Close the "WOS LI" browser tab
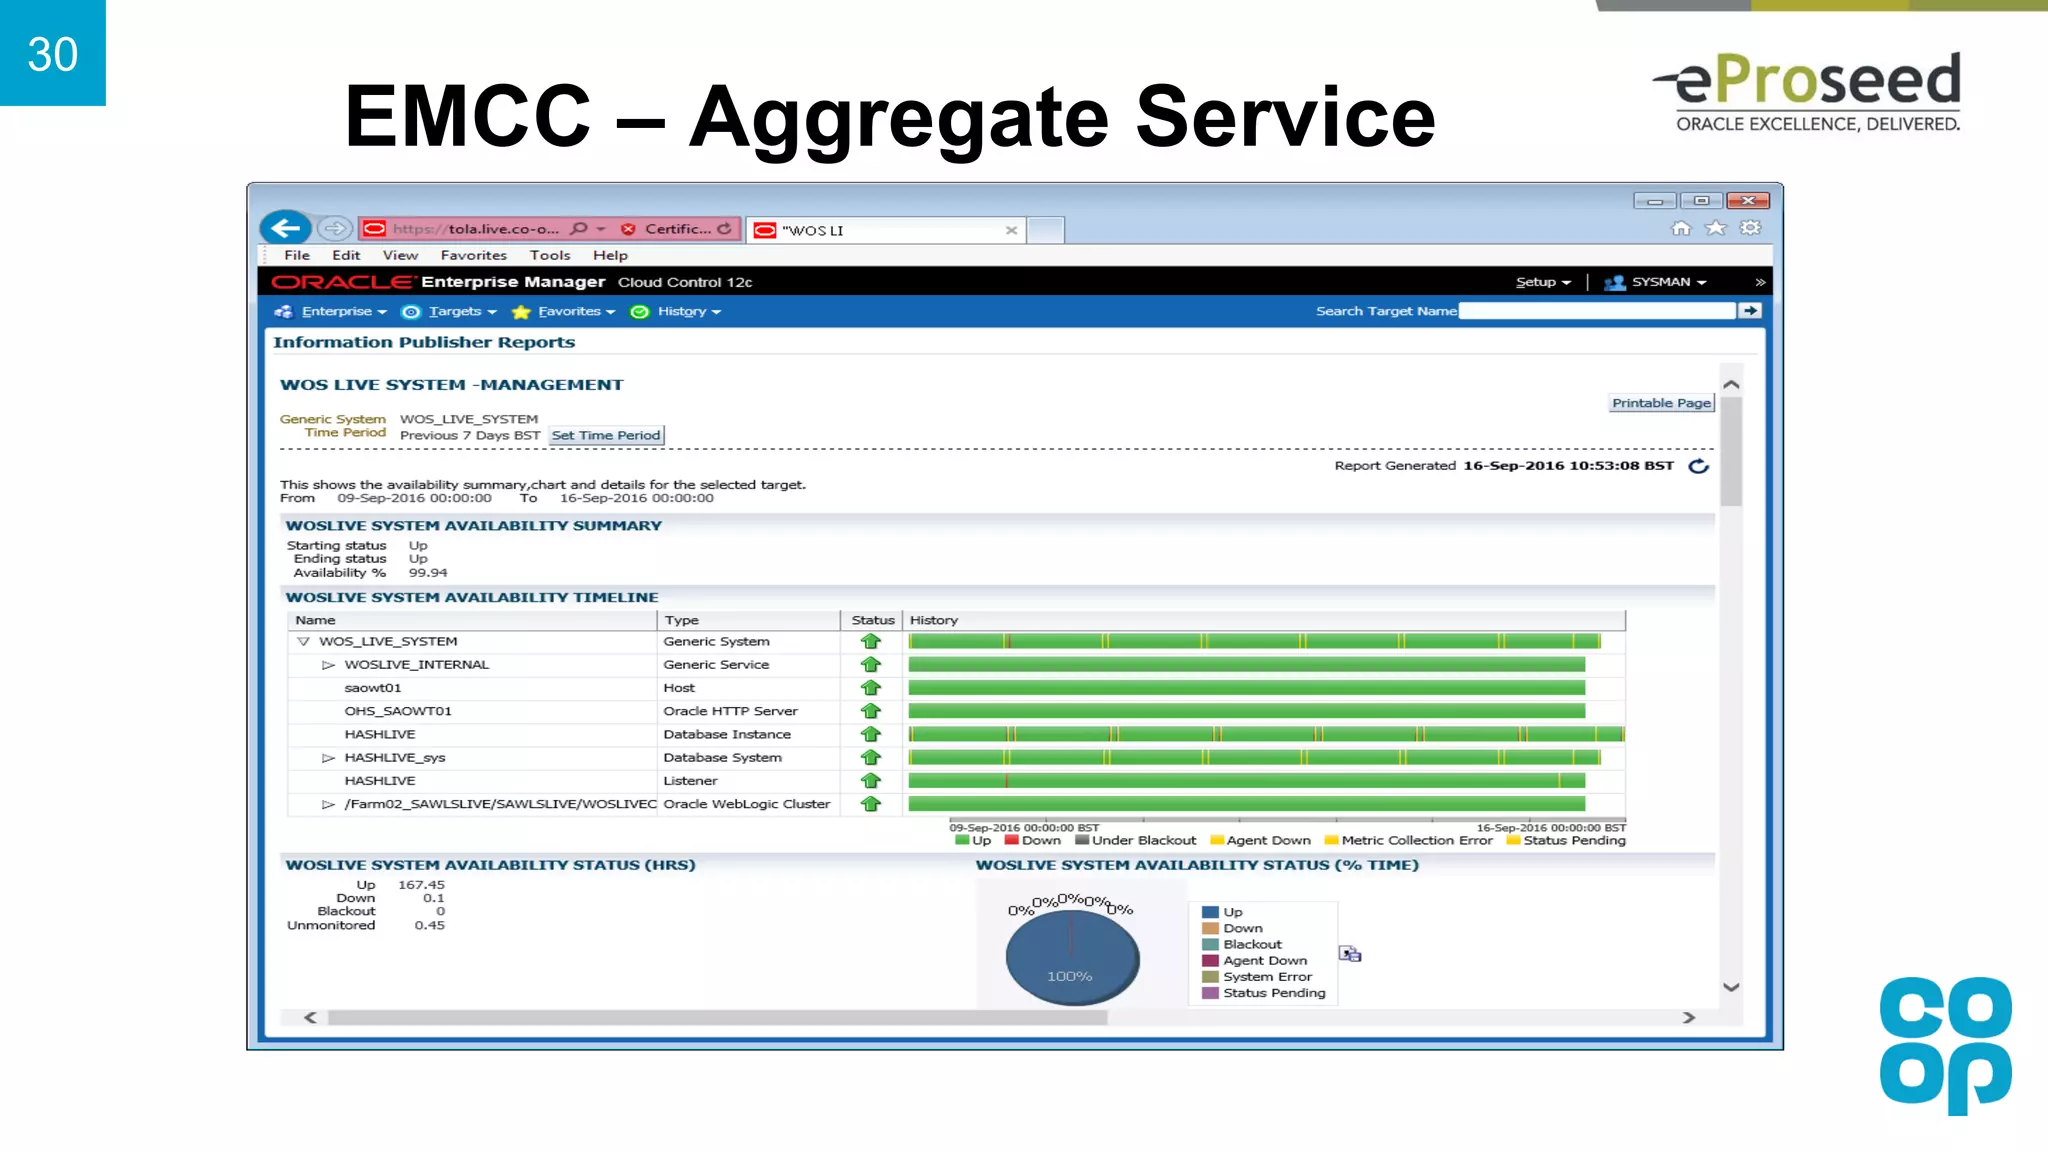This screenshot has height=1152, width=2048. click(1011, 230)
